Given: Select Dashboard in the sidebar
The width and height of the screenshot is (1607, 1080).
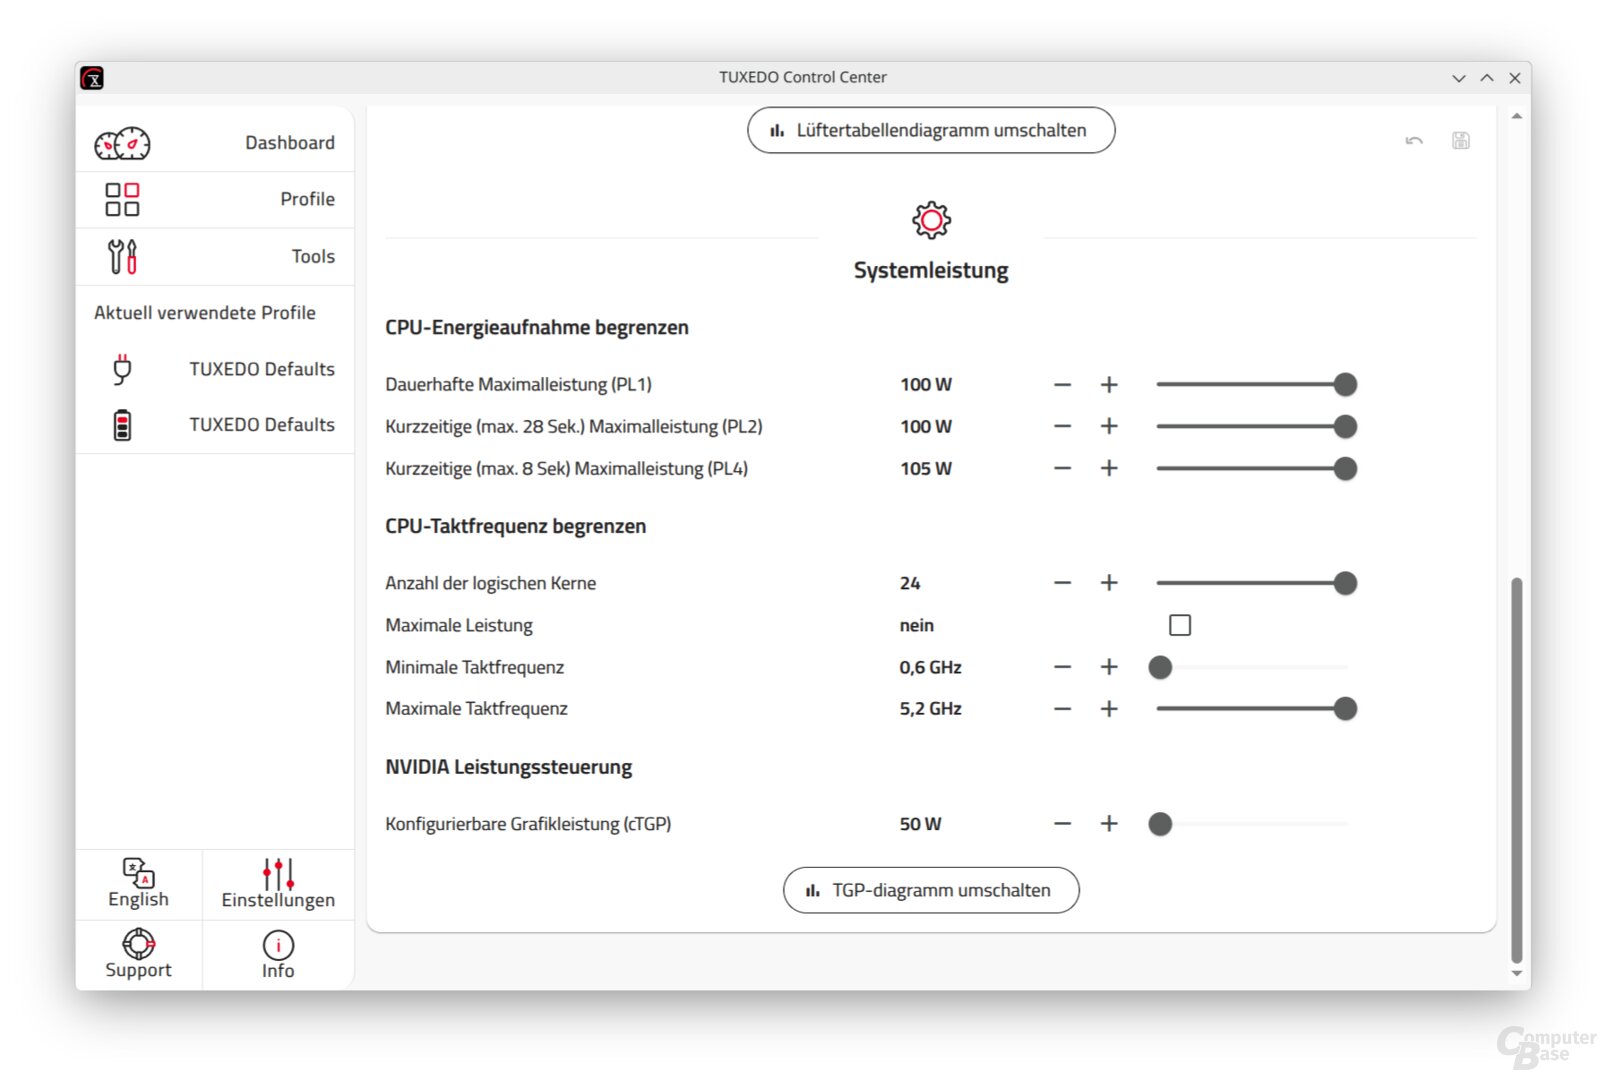Looking at the screenshot, I should 215,143.
